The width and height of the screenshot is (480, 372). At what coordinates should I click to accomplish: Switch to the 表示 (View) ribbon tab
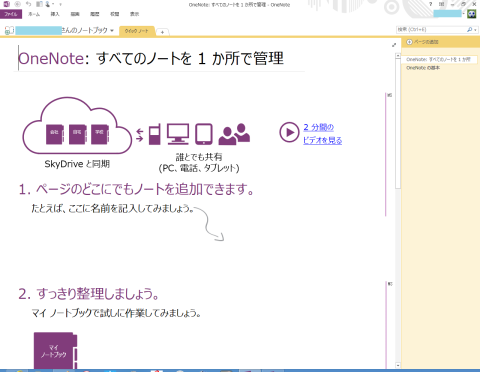coord(134,14)
